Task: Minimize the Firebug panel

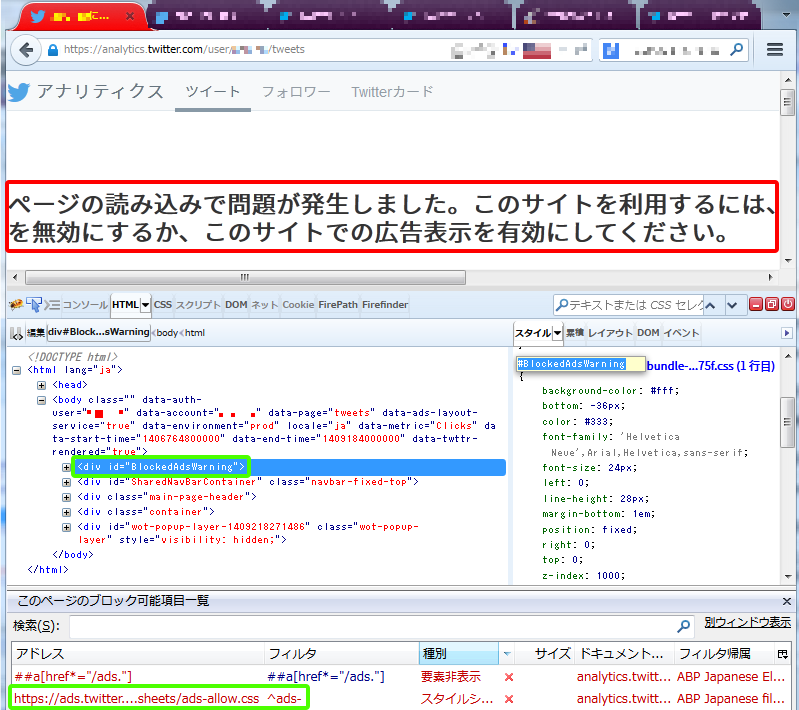Action: 756,305
